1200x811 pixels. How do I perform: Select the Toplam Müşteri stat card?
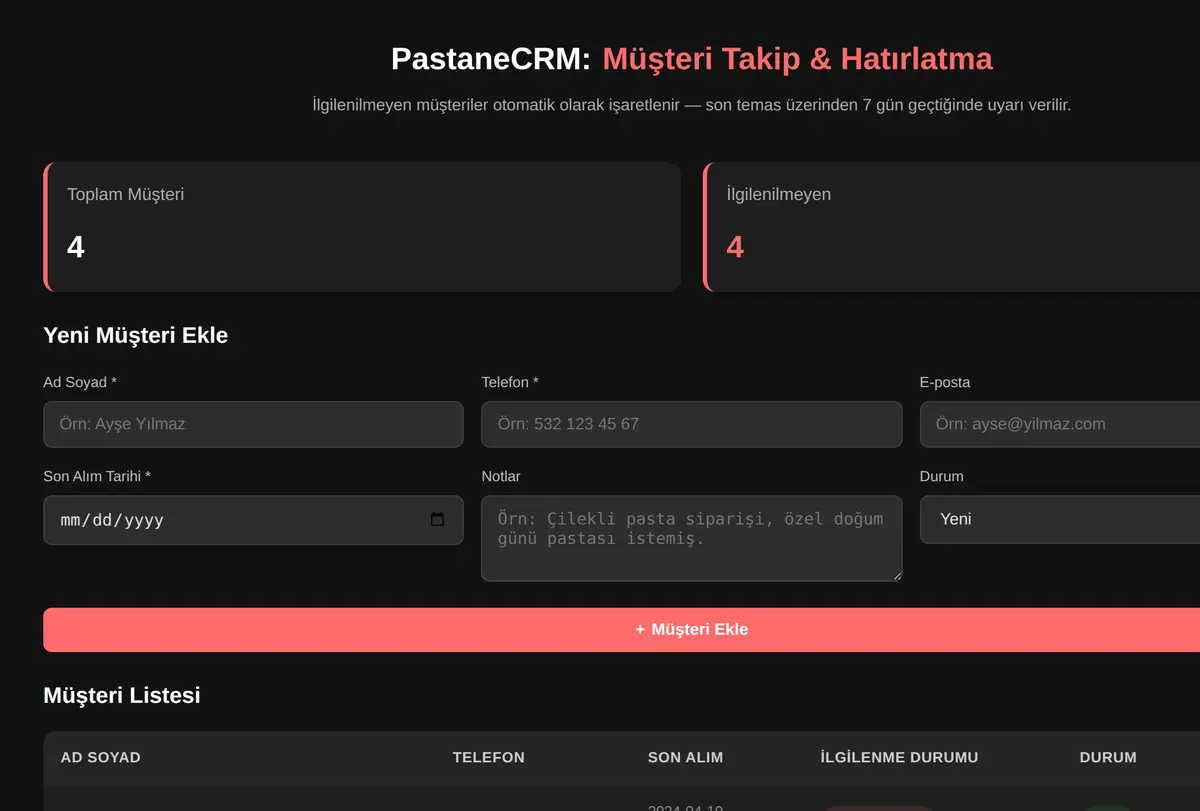click(362, 227)
